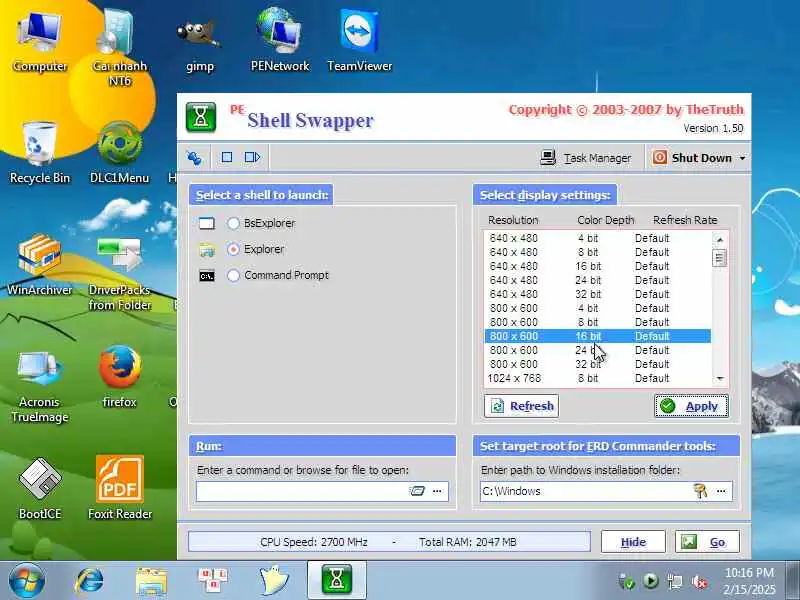Click the window-with-arrow toolbar icon

pos(253,157)
